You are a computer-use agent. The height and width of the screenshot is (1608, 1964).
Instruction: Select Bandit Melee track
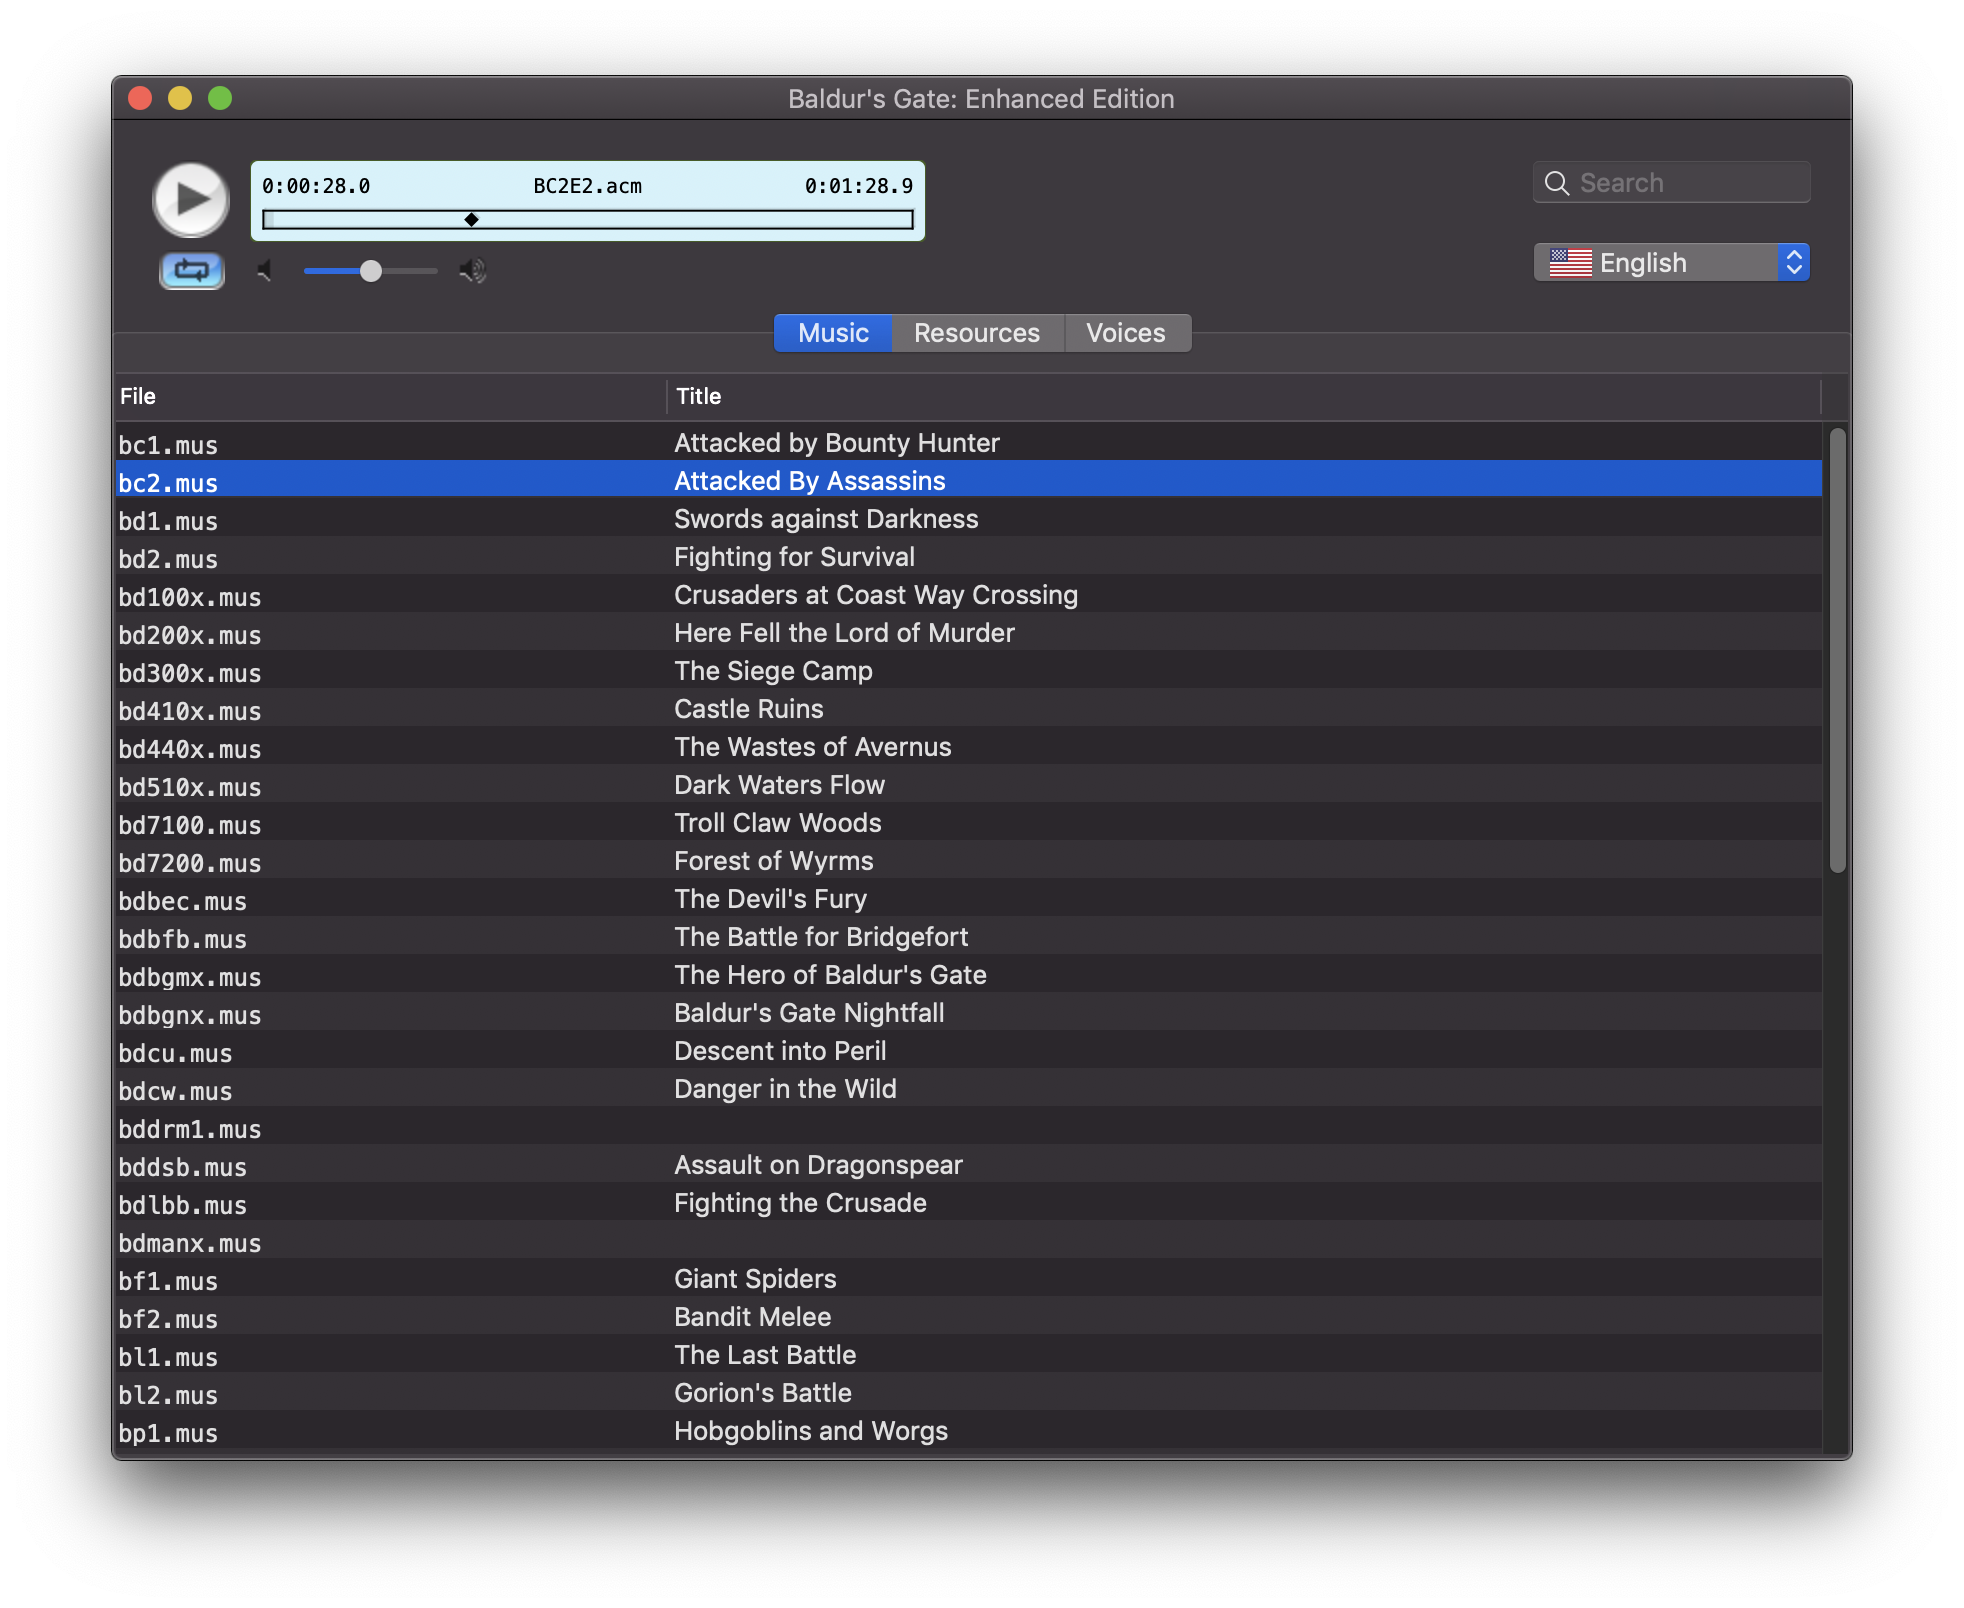[x=968, y=1317]
